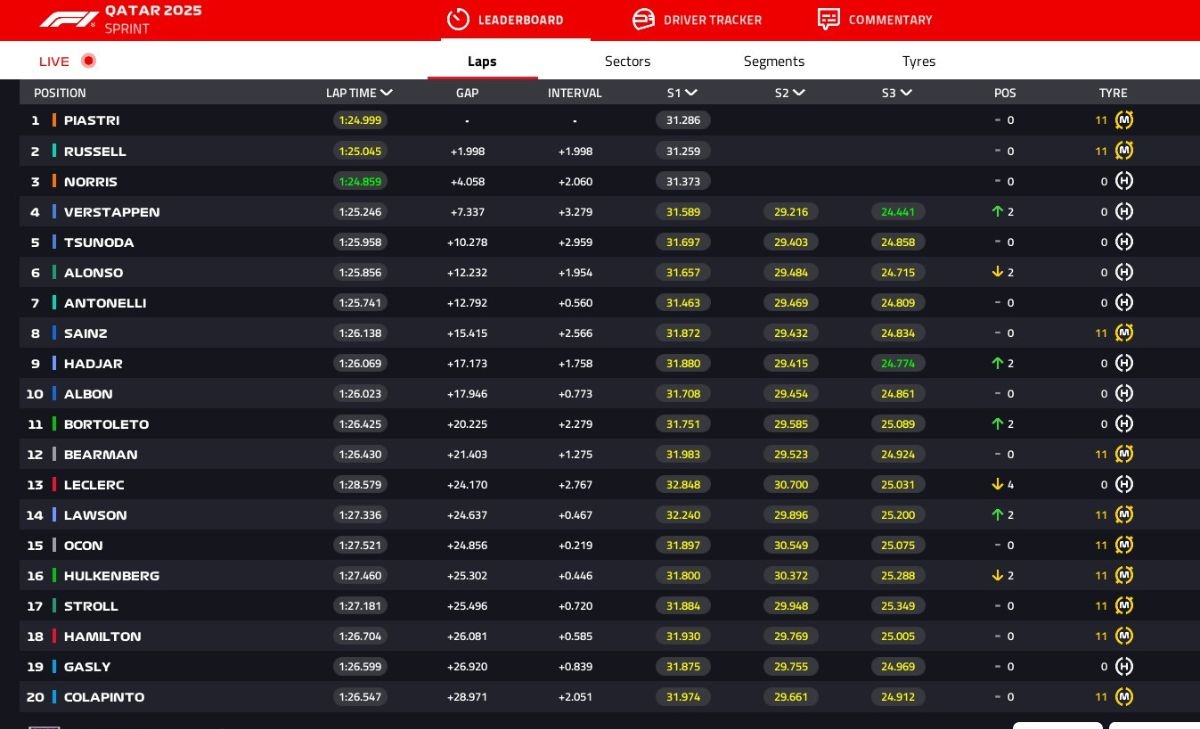Open the Segments tab

click(773, 61)
